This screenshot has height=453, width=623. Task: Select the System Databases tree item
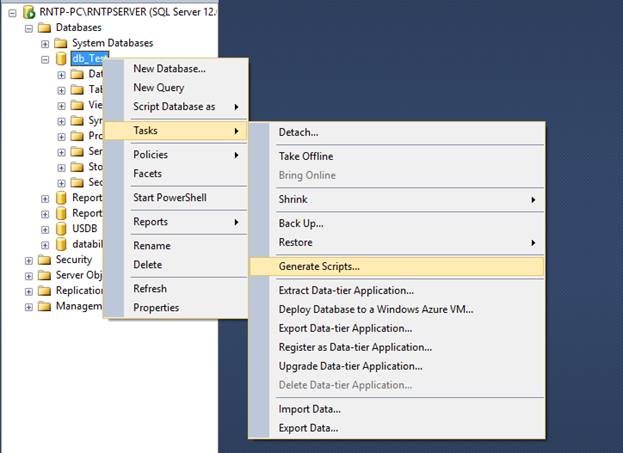click(x=112, y=43)
